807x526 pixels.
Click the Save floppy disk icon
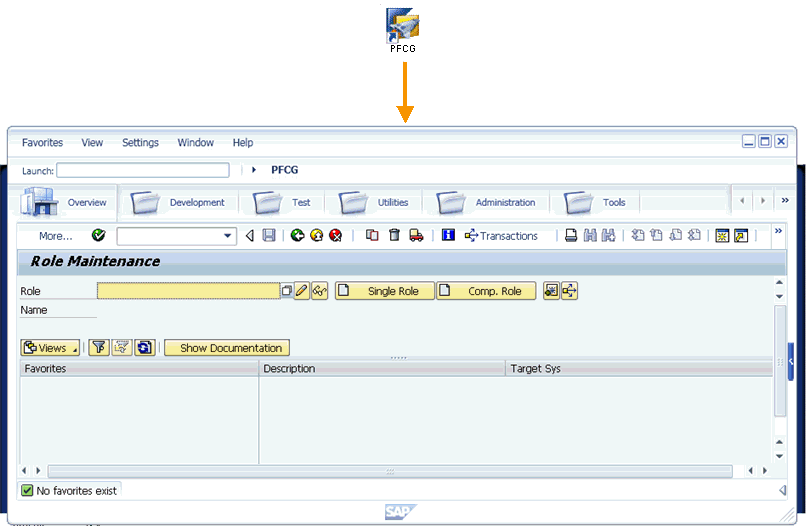(x=269, y=235)
